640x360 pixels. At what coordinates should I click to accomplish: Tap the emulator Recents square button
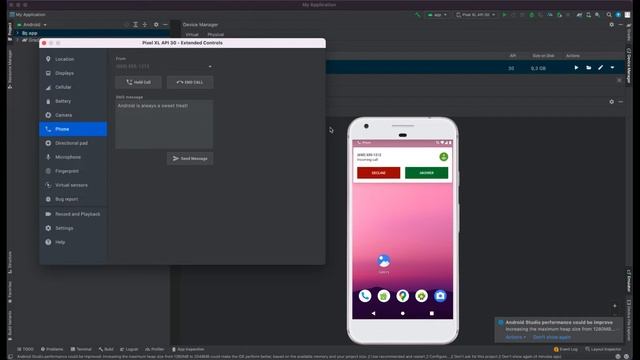click(432, 313)
